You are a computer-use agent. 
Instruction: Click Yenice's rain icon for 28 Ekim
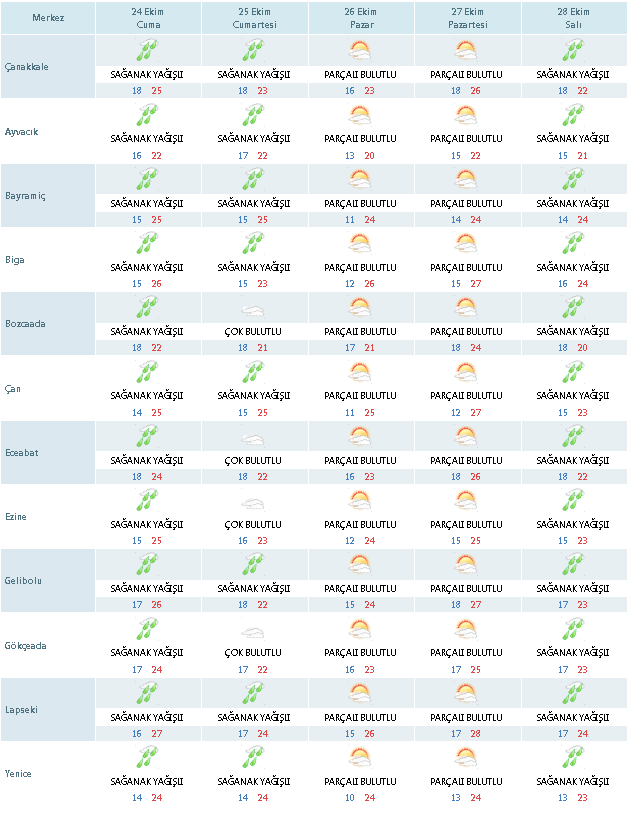[573, 757]
